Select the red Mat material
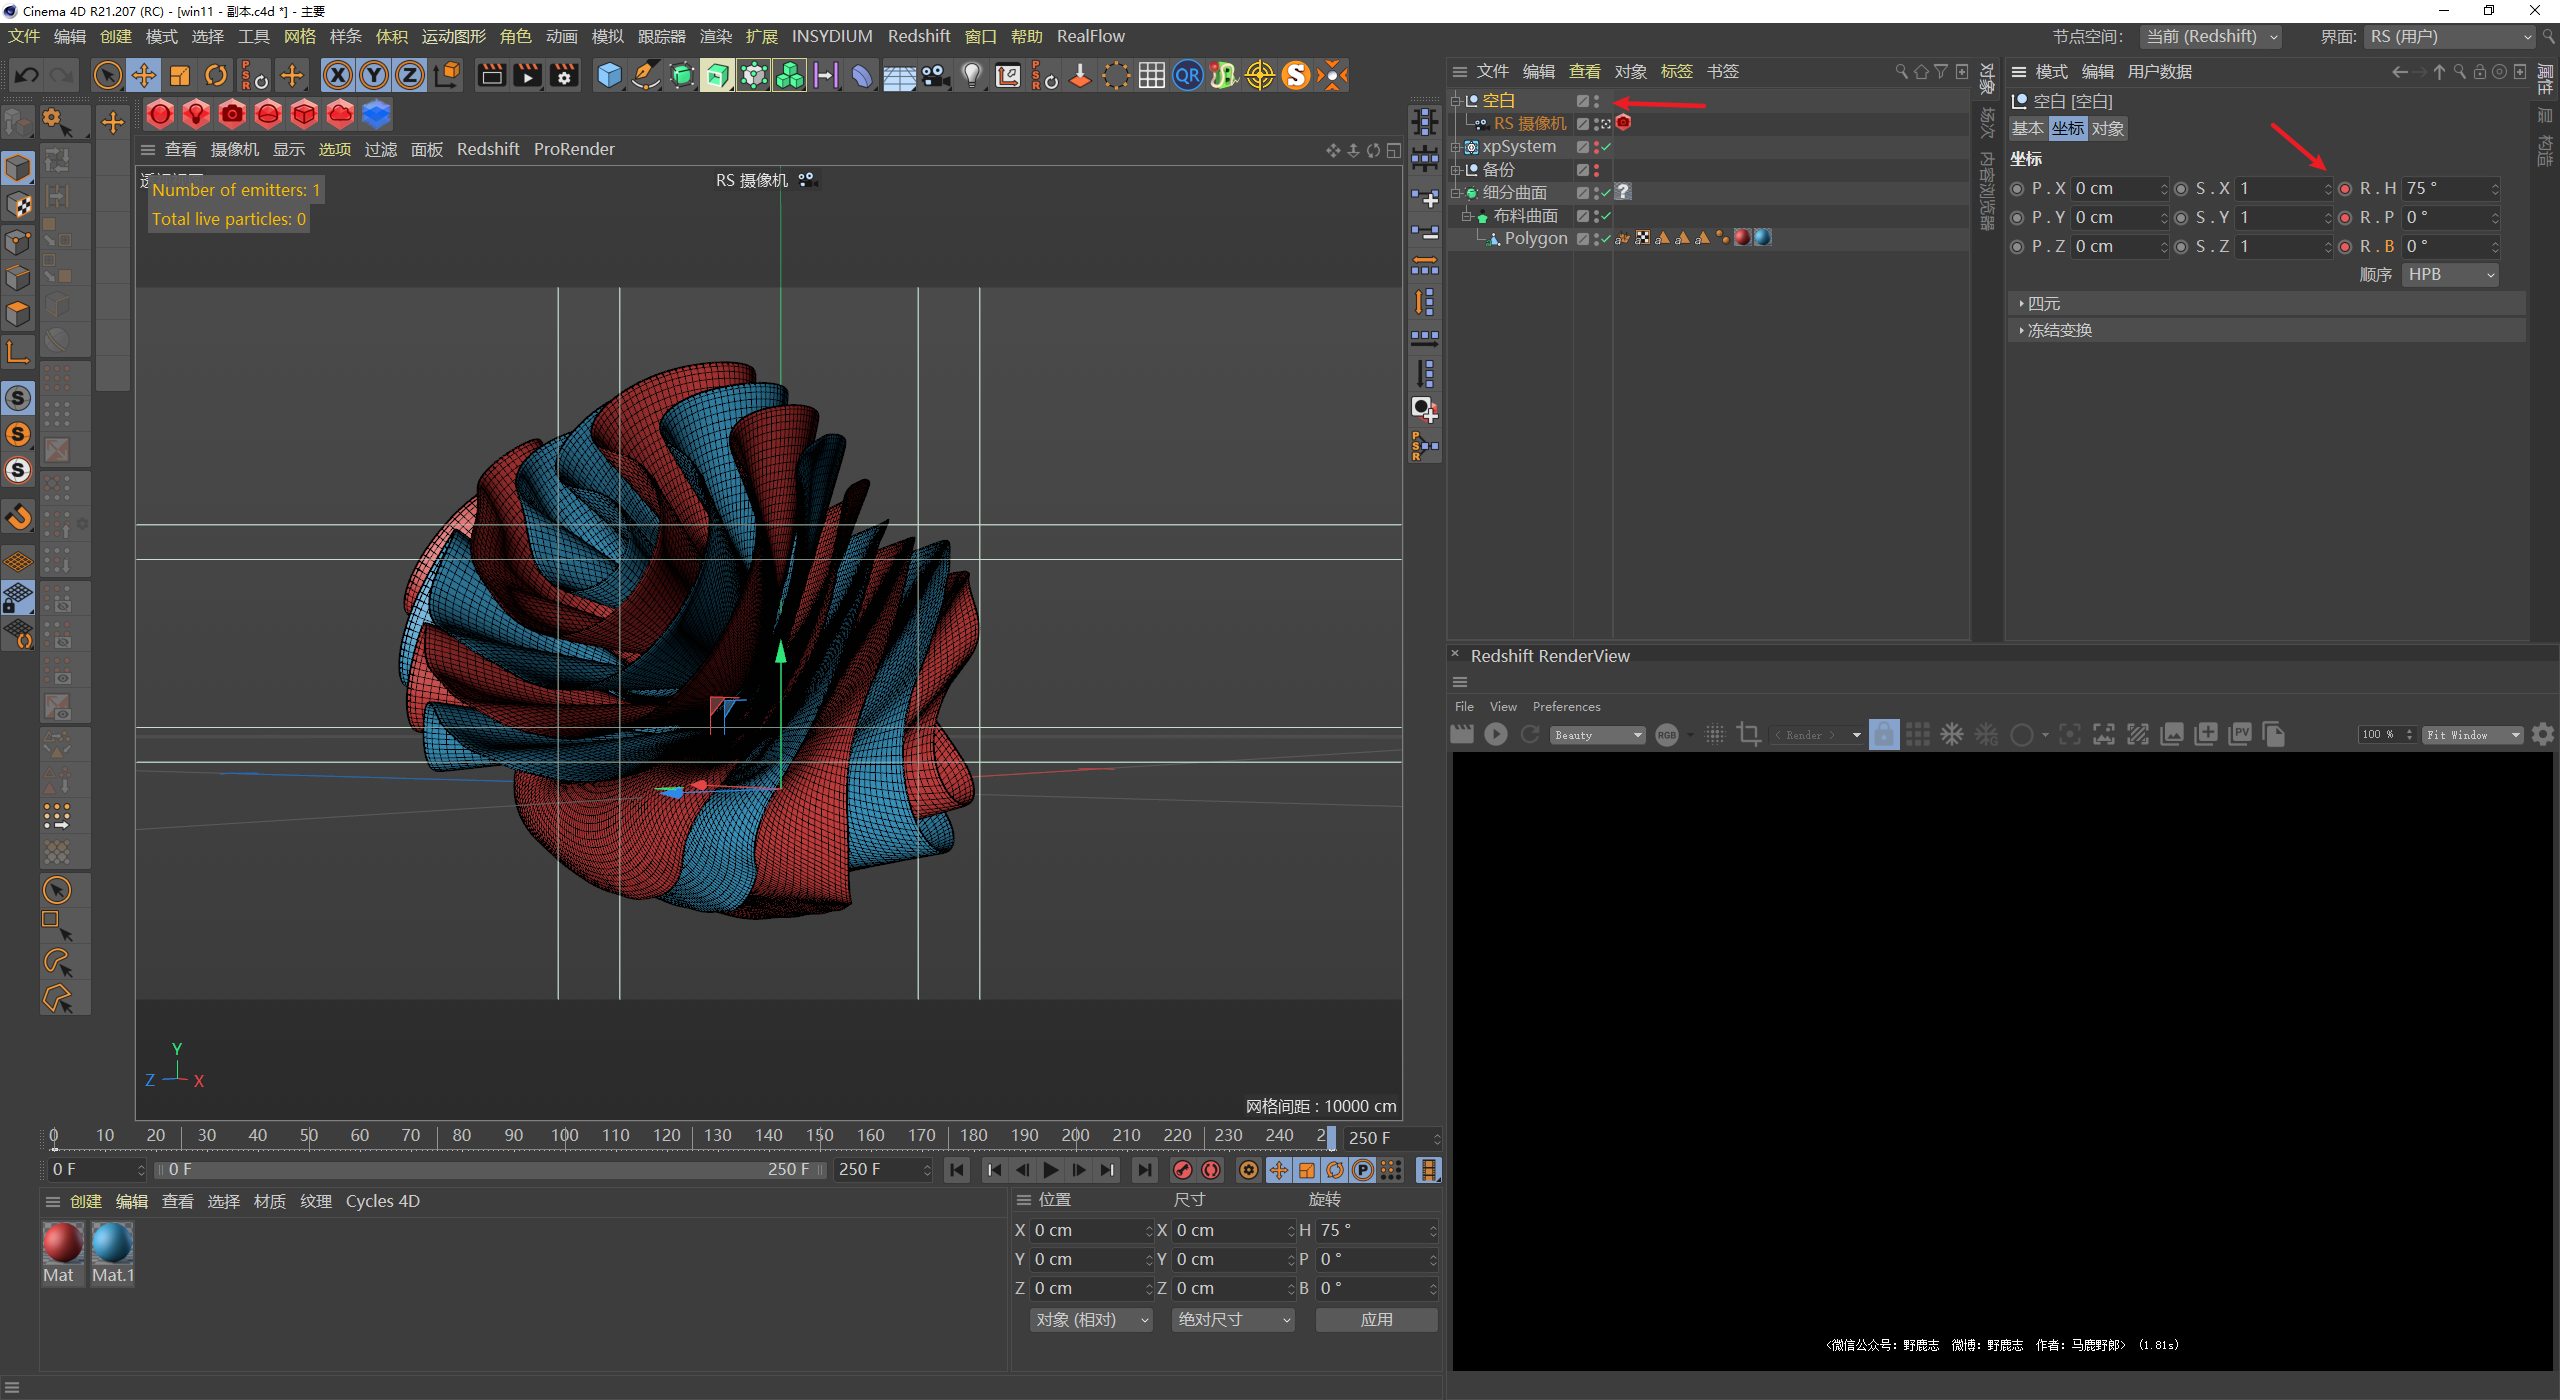The image size is (2560, 1400). [x=62, y=1253]
